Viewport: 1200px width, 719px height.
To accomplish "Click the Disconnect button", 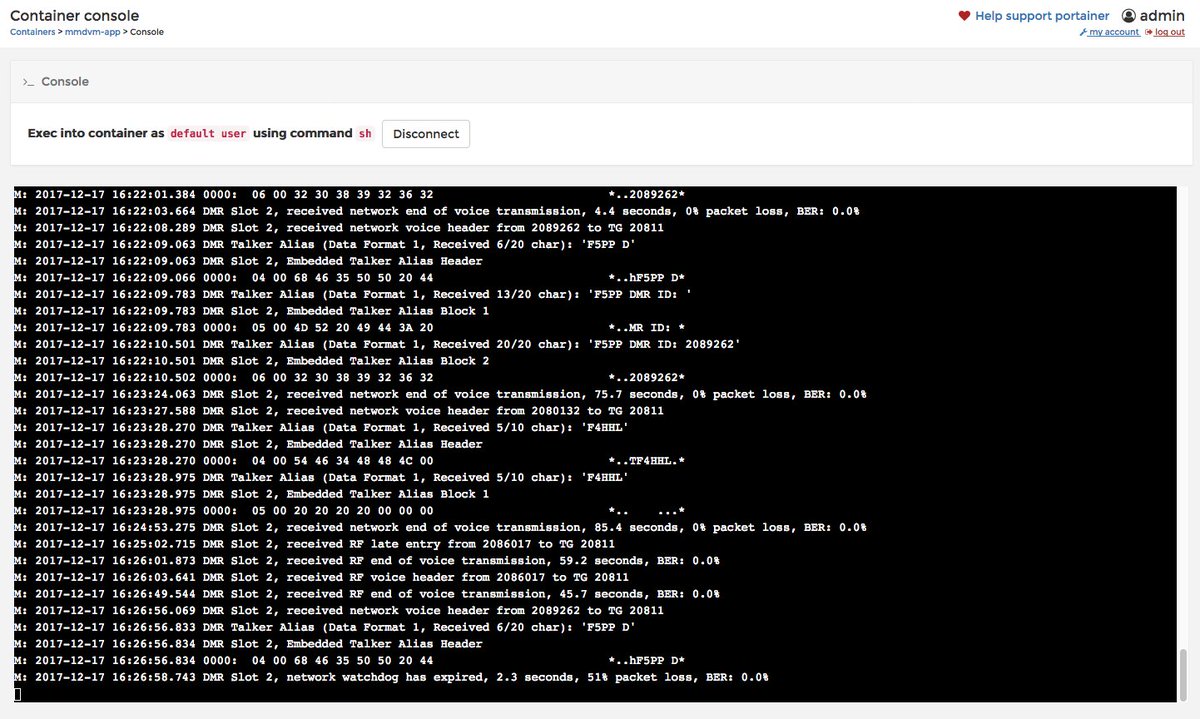I will 426,134.
